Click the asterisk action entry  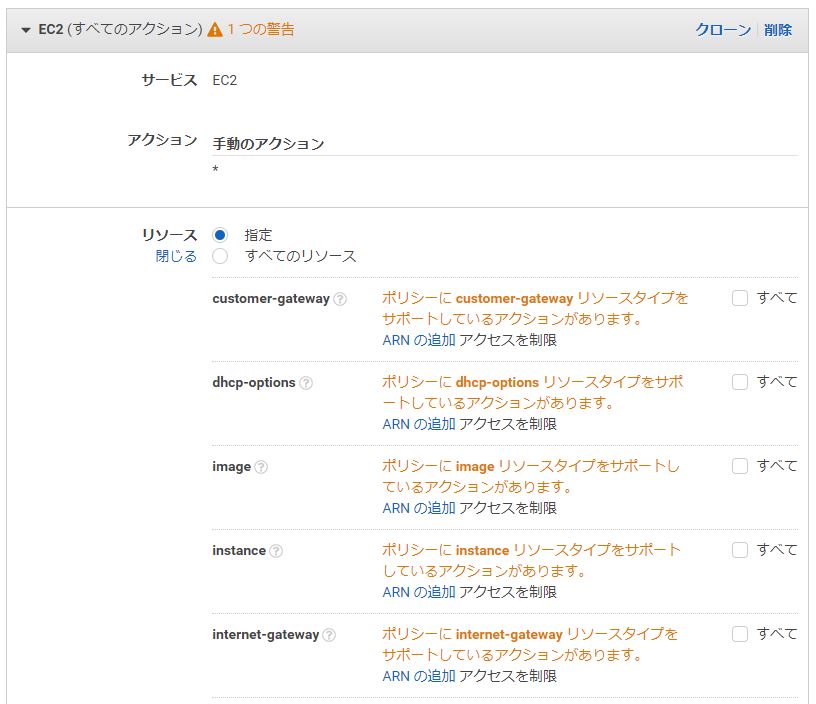point(215,169)
